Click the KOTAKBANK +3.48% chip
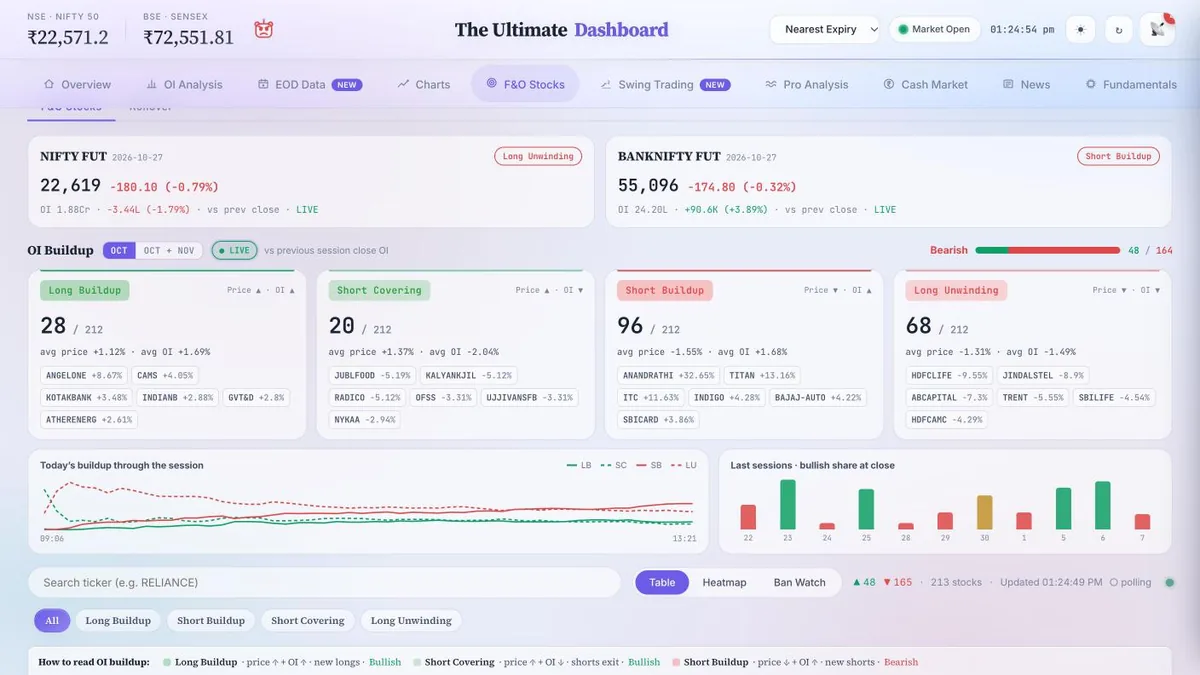1200x675 pixels. click(87, 397)
